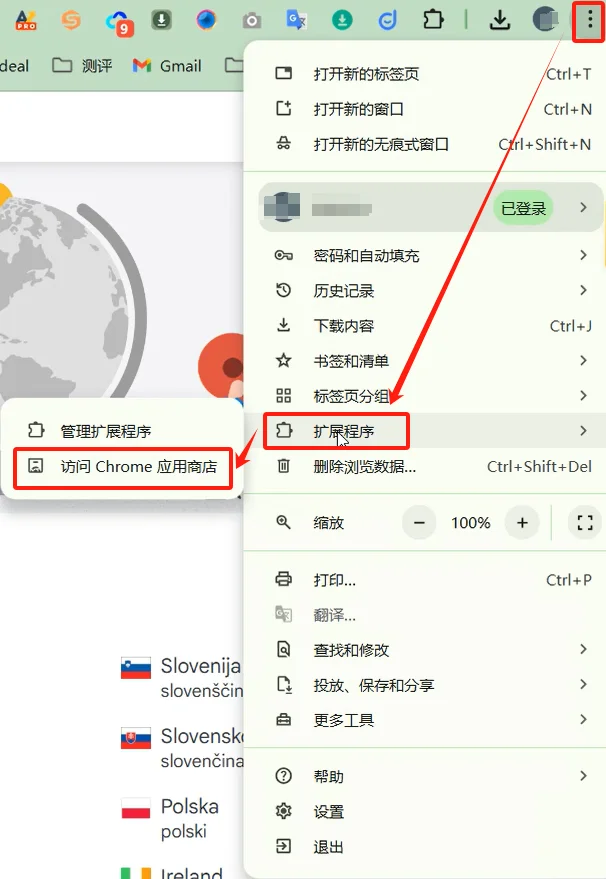Click the three-dot Chrome menu button
The width and height of the screenshot is (606, 879).
(x=589, y=21)
